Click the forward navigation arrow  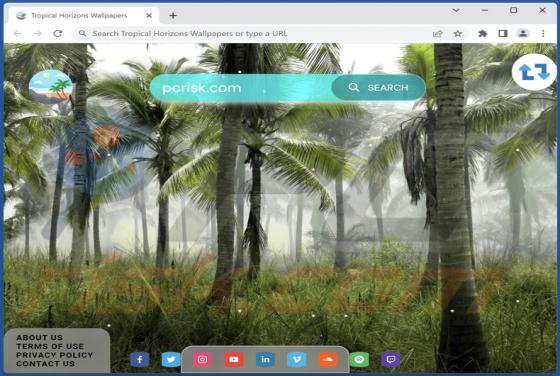38,34
